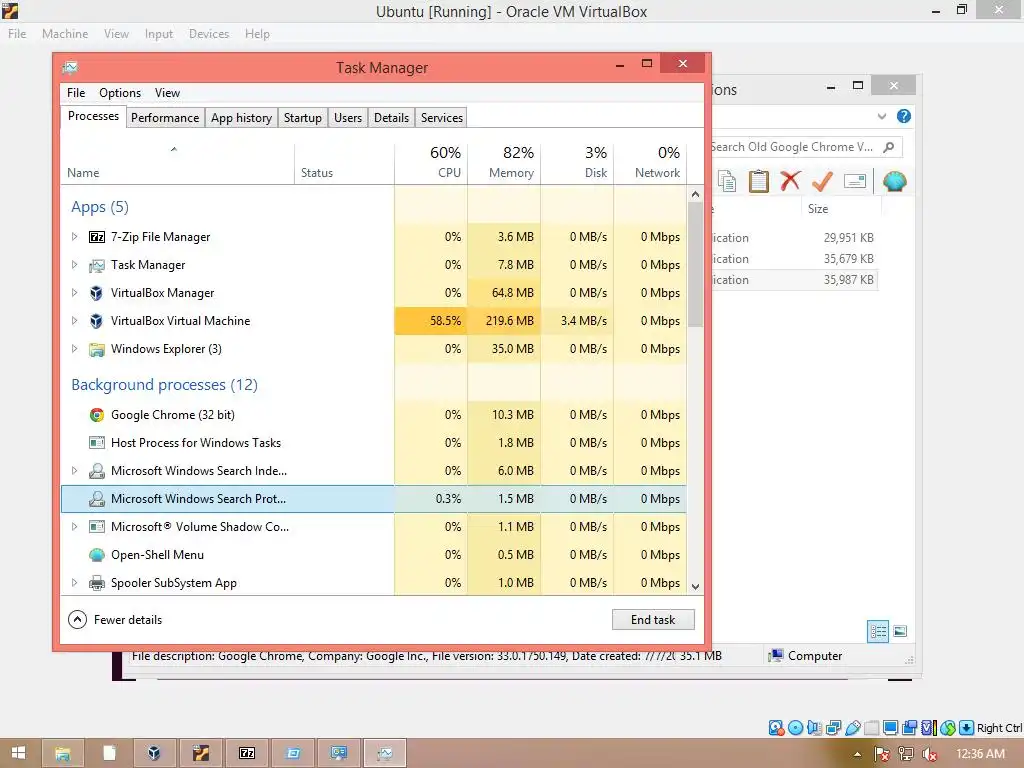Open the Task Manager Options menu
1024x768 pixels.
pyautogui.click(x=120, y=93)
